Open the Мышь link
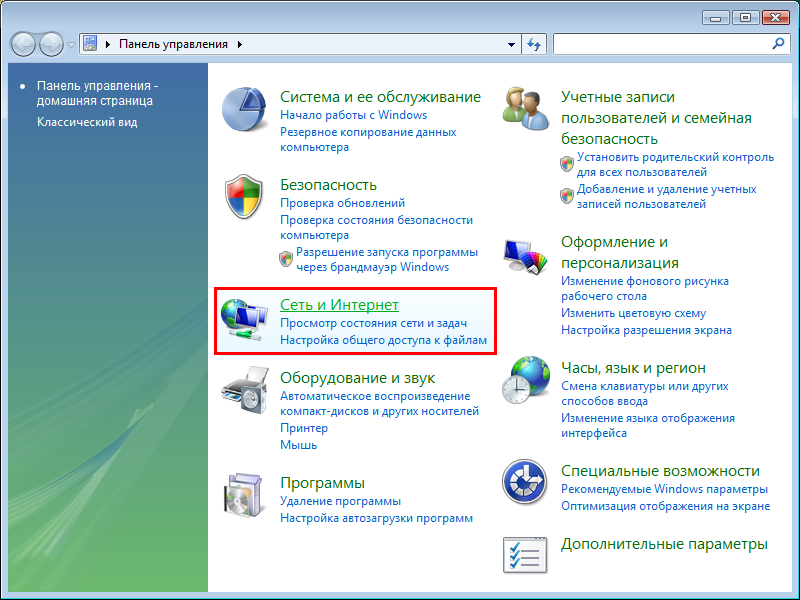This screenshot has width=800, height=600. coord(298,445)
